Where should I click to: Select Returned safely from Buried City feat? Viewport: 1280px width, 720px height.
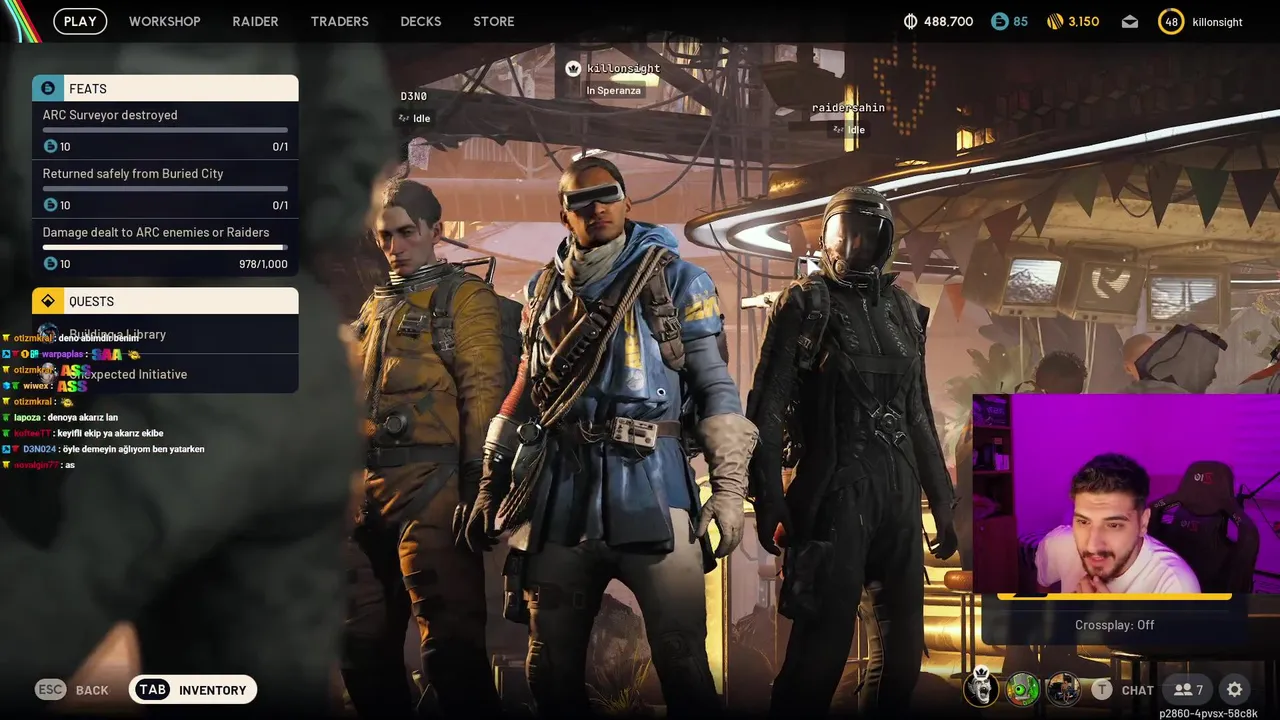[x=165, y=189]
